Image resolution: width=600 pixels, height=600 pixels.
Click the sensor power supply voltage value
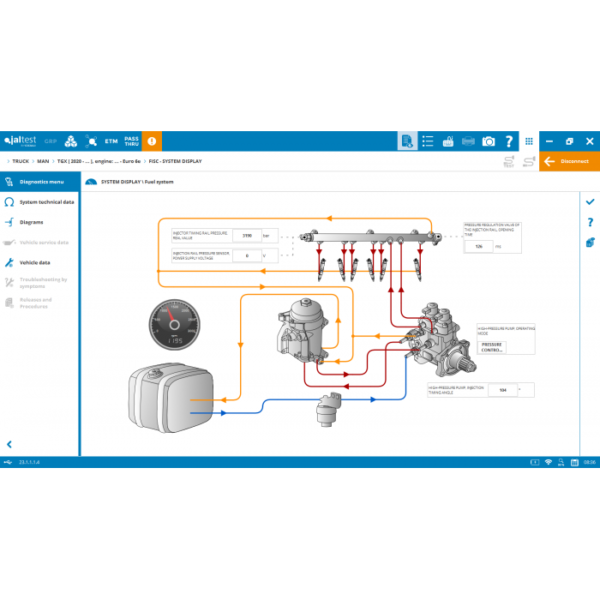click(x=247, y=256)
